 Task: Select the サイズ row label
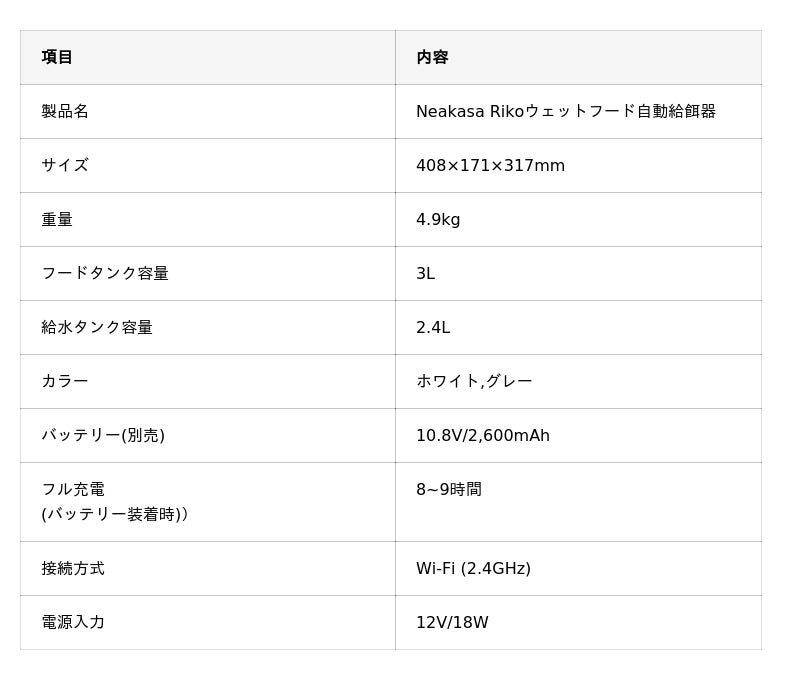(65, 165)
